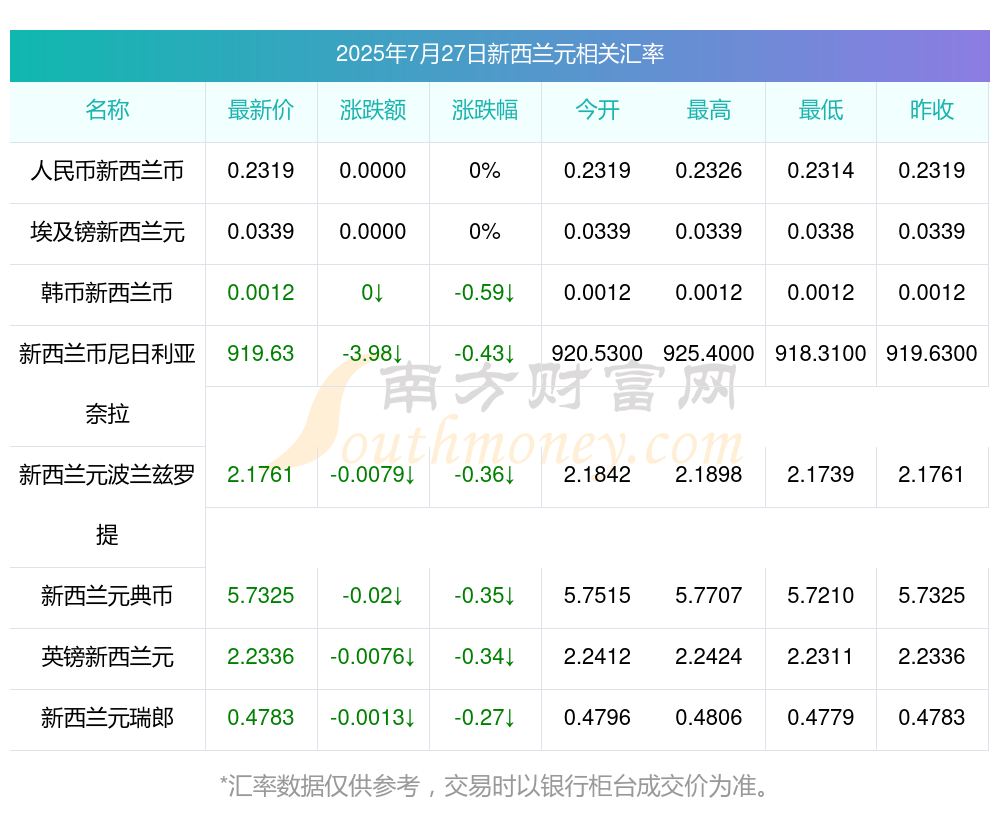Click the green 0.4783 latest price

[261, 717]
